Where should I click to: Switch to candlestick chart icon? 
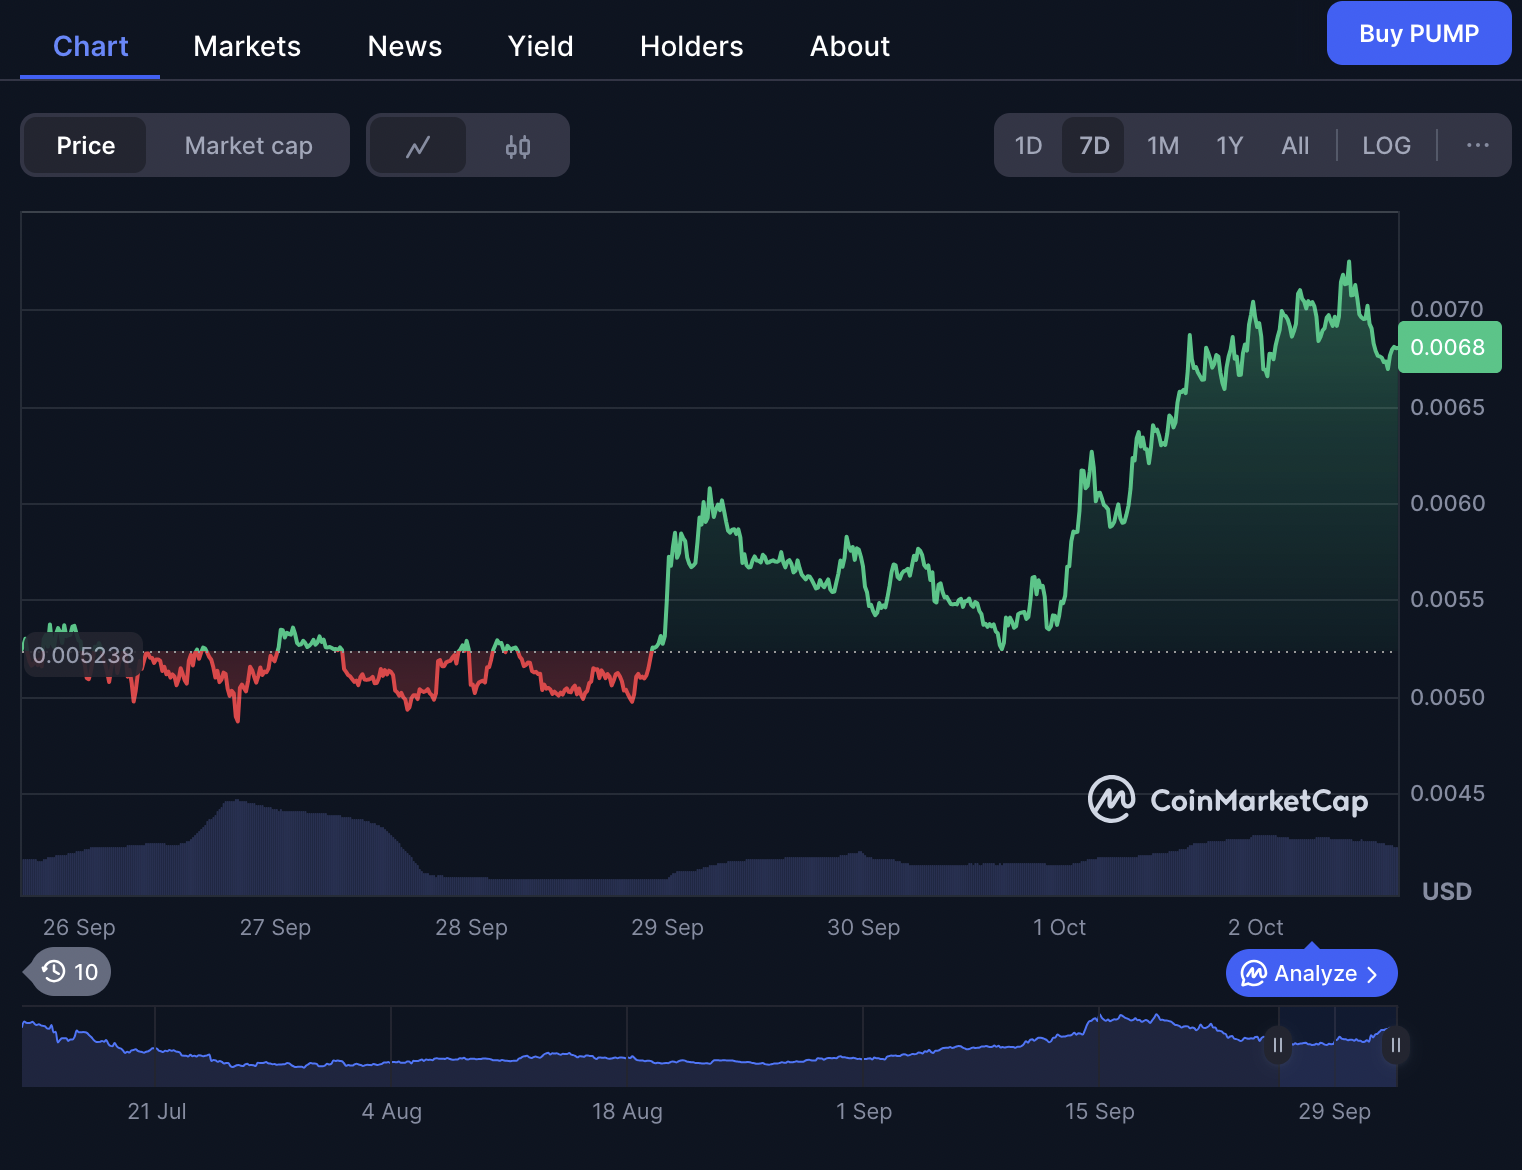[517, 146]
